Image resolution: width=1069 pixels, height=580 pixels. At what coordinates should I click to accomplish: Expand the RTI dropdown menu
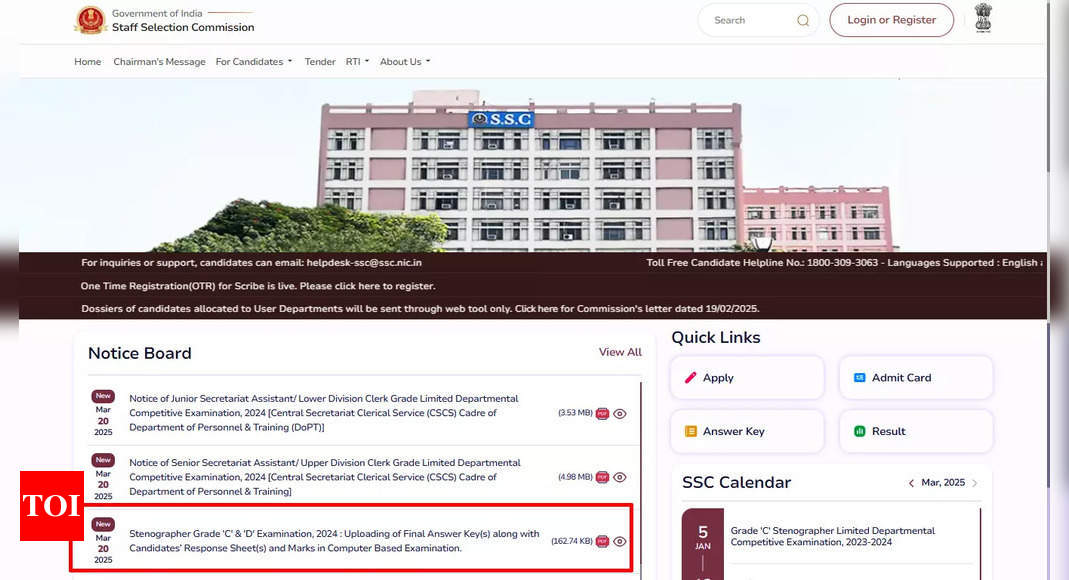click(357, 61)
